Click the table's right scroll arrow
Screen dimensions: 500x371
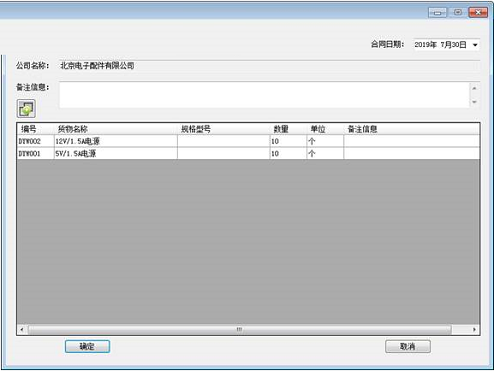pos(474,330)
